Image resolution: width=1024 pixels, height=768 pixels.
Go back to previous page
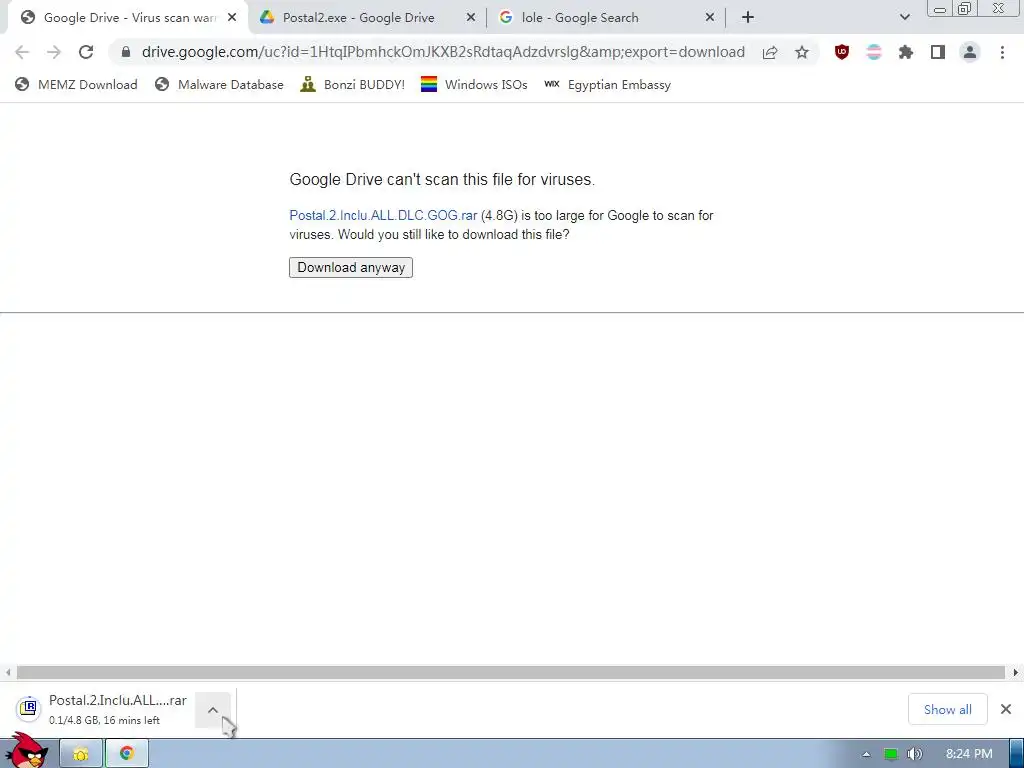coord(22,52)
